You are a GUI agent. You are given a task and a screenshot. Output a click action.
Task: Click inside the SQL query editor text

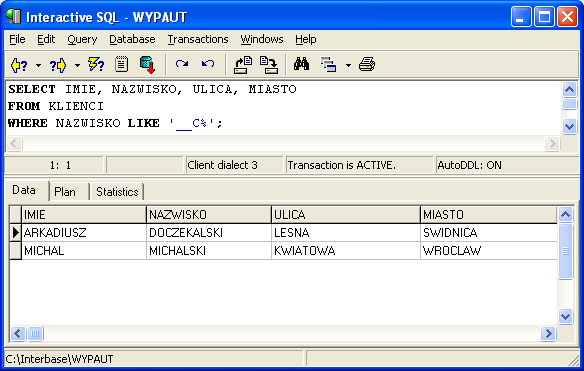283,107
